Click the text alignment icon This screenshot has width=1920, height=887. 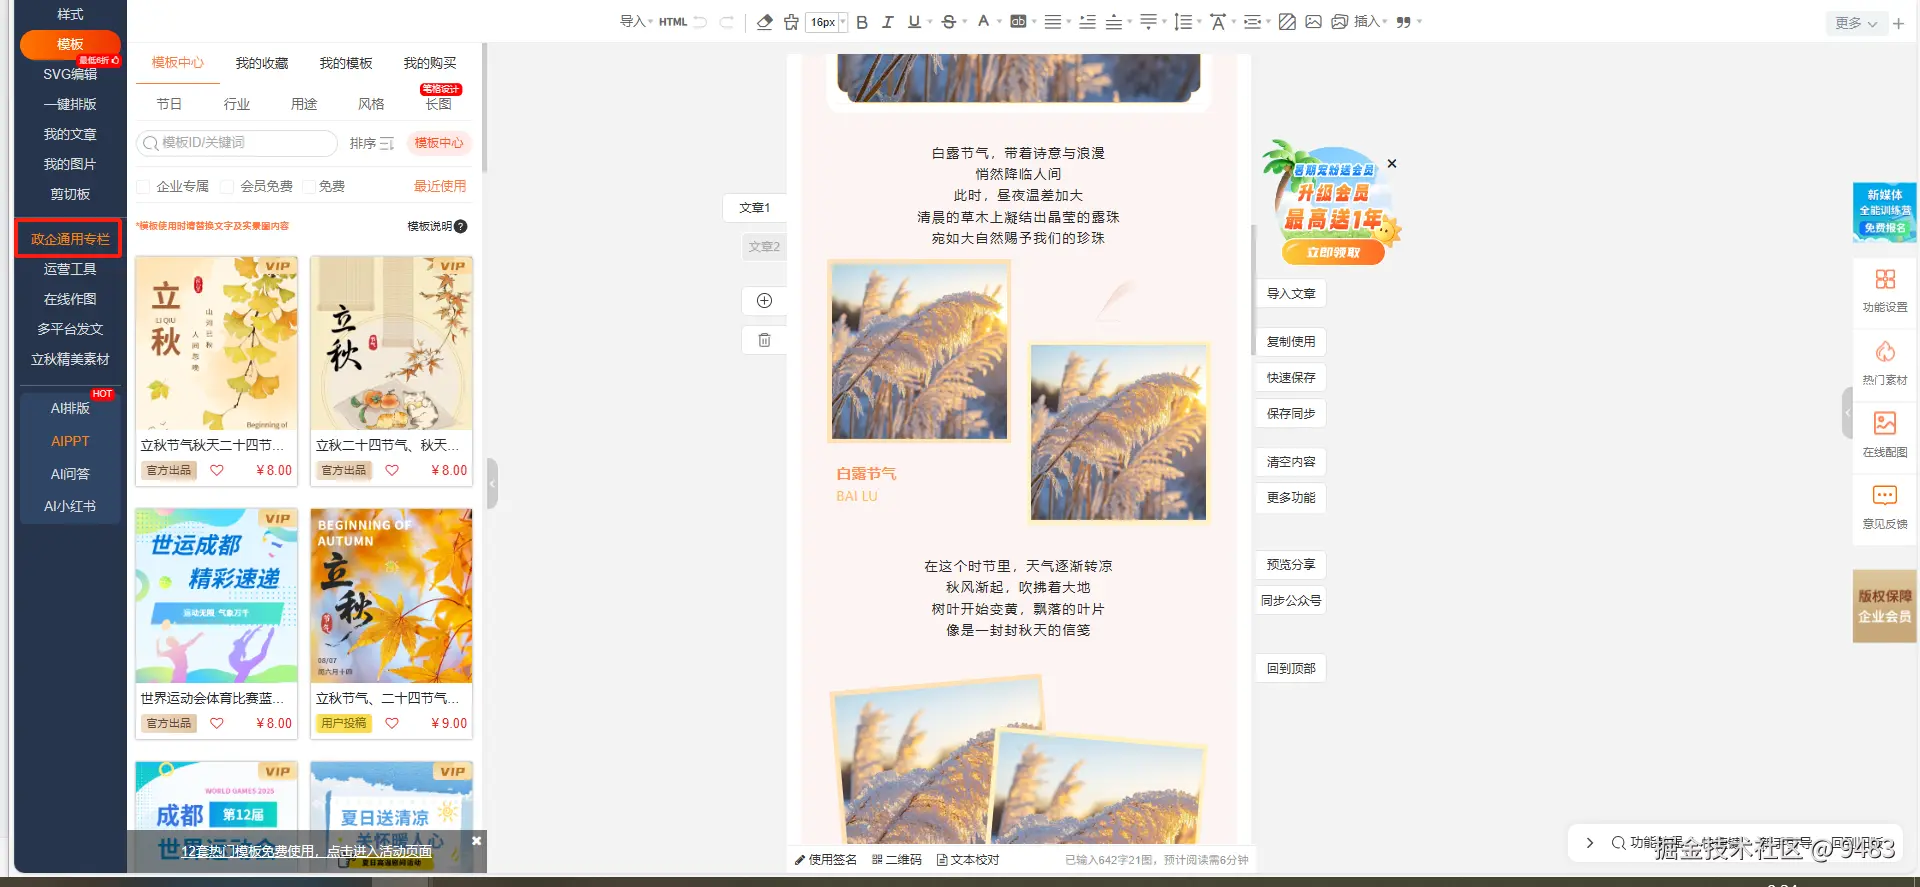pyautogui.click(x=1052, y=22)
